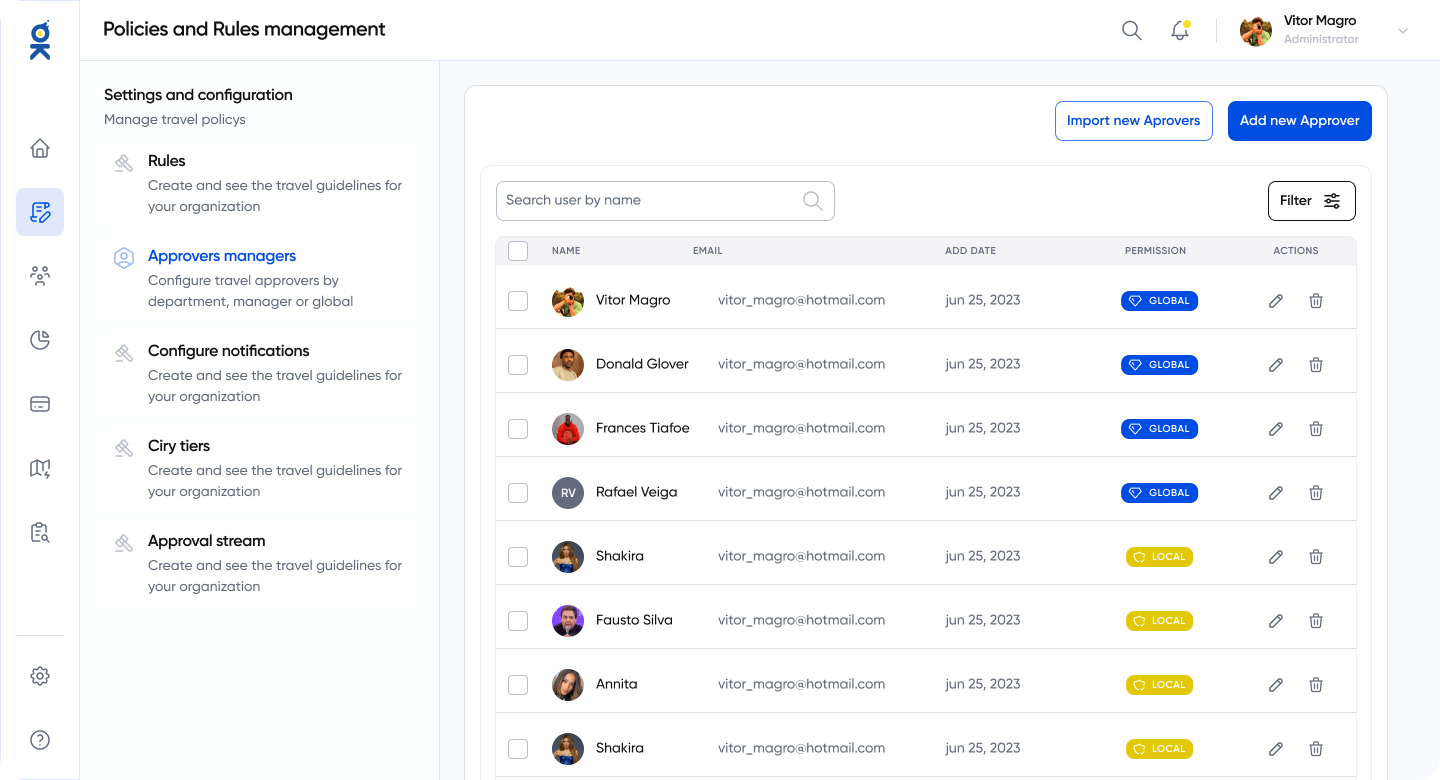
Task: Select the Frances Tiafoe row checkbox
Action: [x=518, y=429]
